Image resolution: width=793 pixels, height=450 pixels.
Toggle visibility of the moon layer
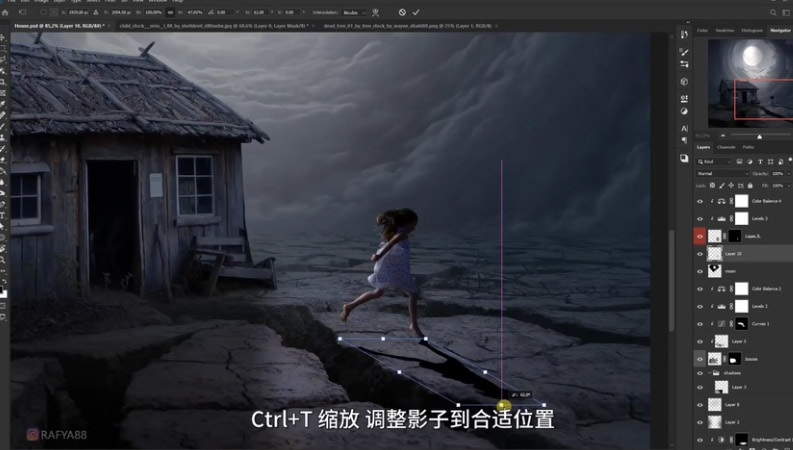click(700, 270)
